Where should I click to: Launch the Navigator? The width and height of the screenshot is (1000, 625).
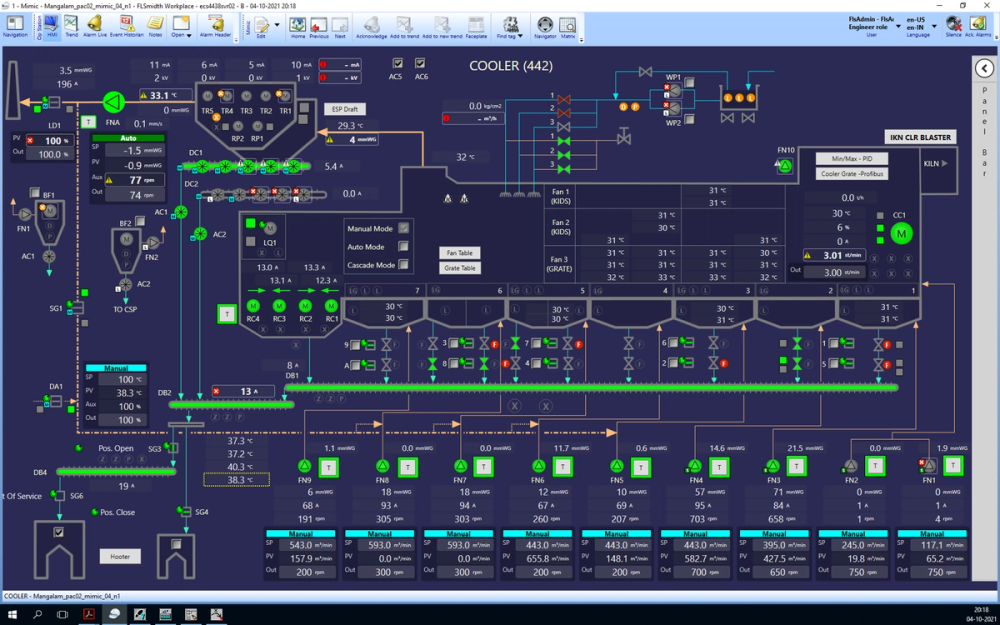[545, 26]
